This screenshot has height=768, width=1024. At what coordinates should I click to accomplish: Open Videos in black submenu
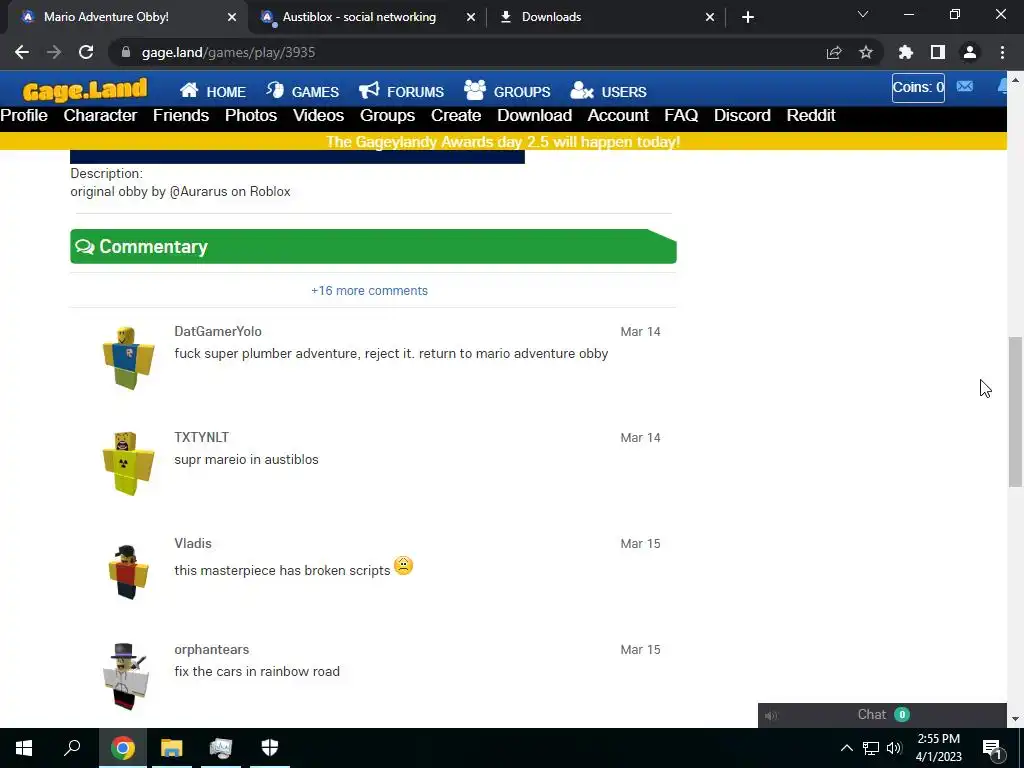(x=318, y=116)
